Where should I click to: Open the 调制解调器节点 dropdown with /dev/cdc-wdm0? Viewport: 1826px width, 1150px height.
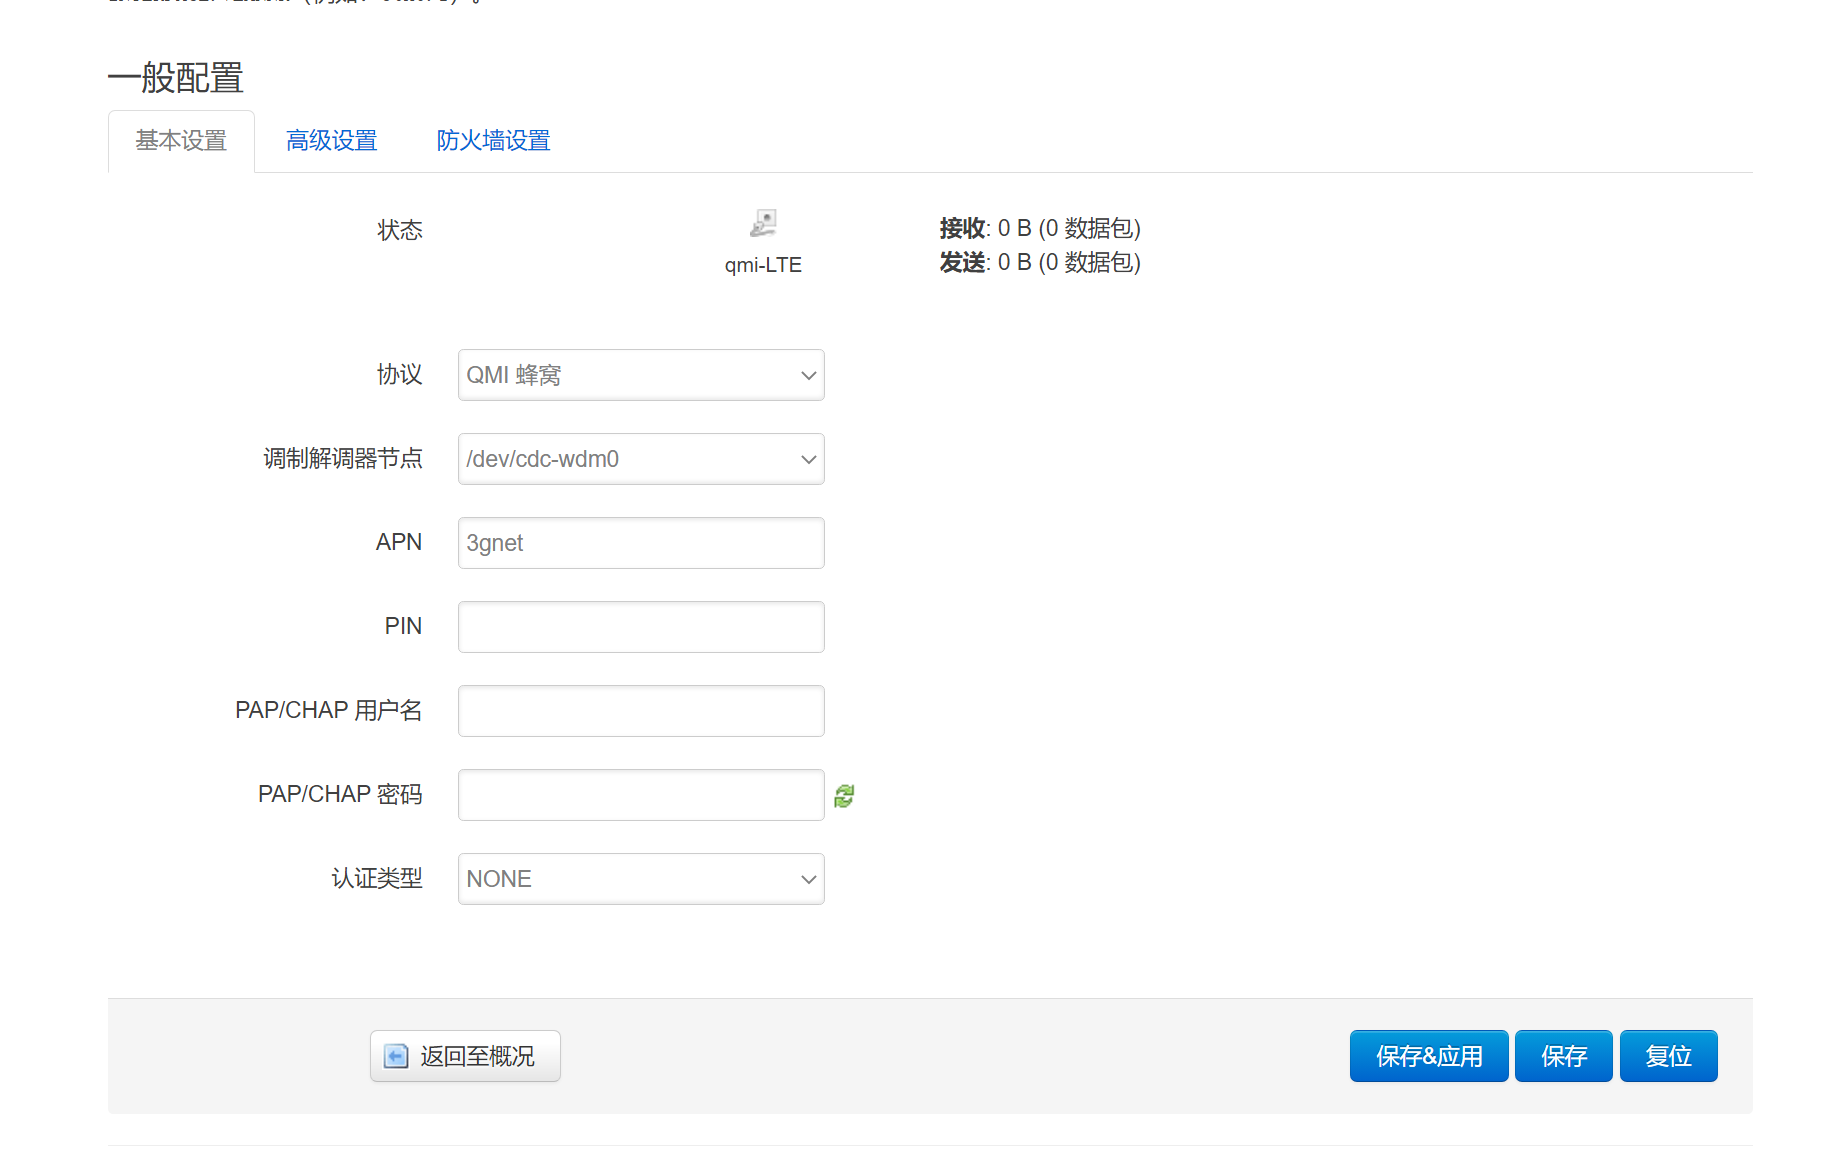coord(640,459)
